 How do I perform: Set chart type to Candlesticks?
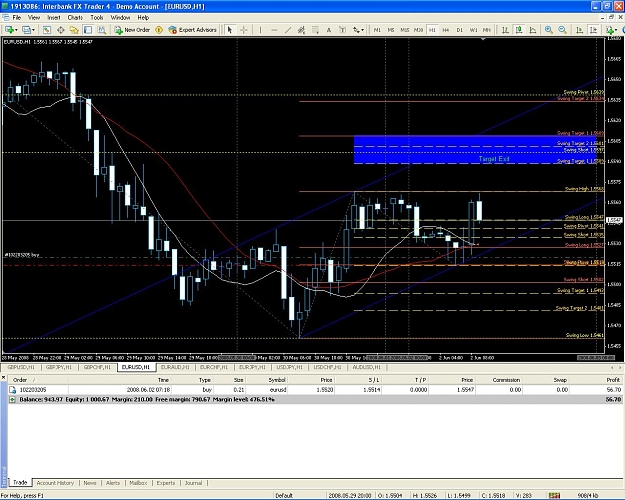point(519,30)
